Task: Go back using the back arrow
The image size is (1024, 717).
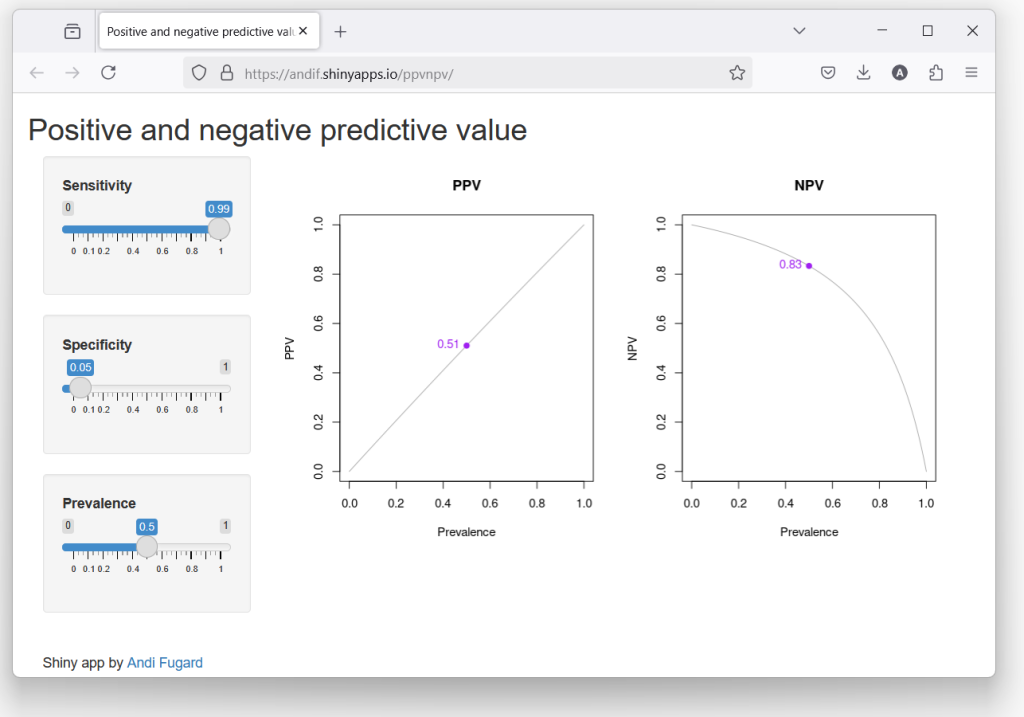Action: 37,72
